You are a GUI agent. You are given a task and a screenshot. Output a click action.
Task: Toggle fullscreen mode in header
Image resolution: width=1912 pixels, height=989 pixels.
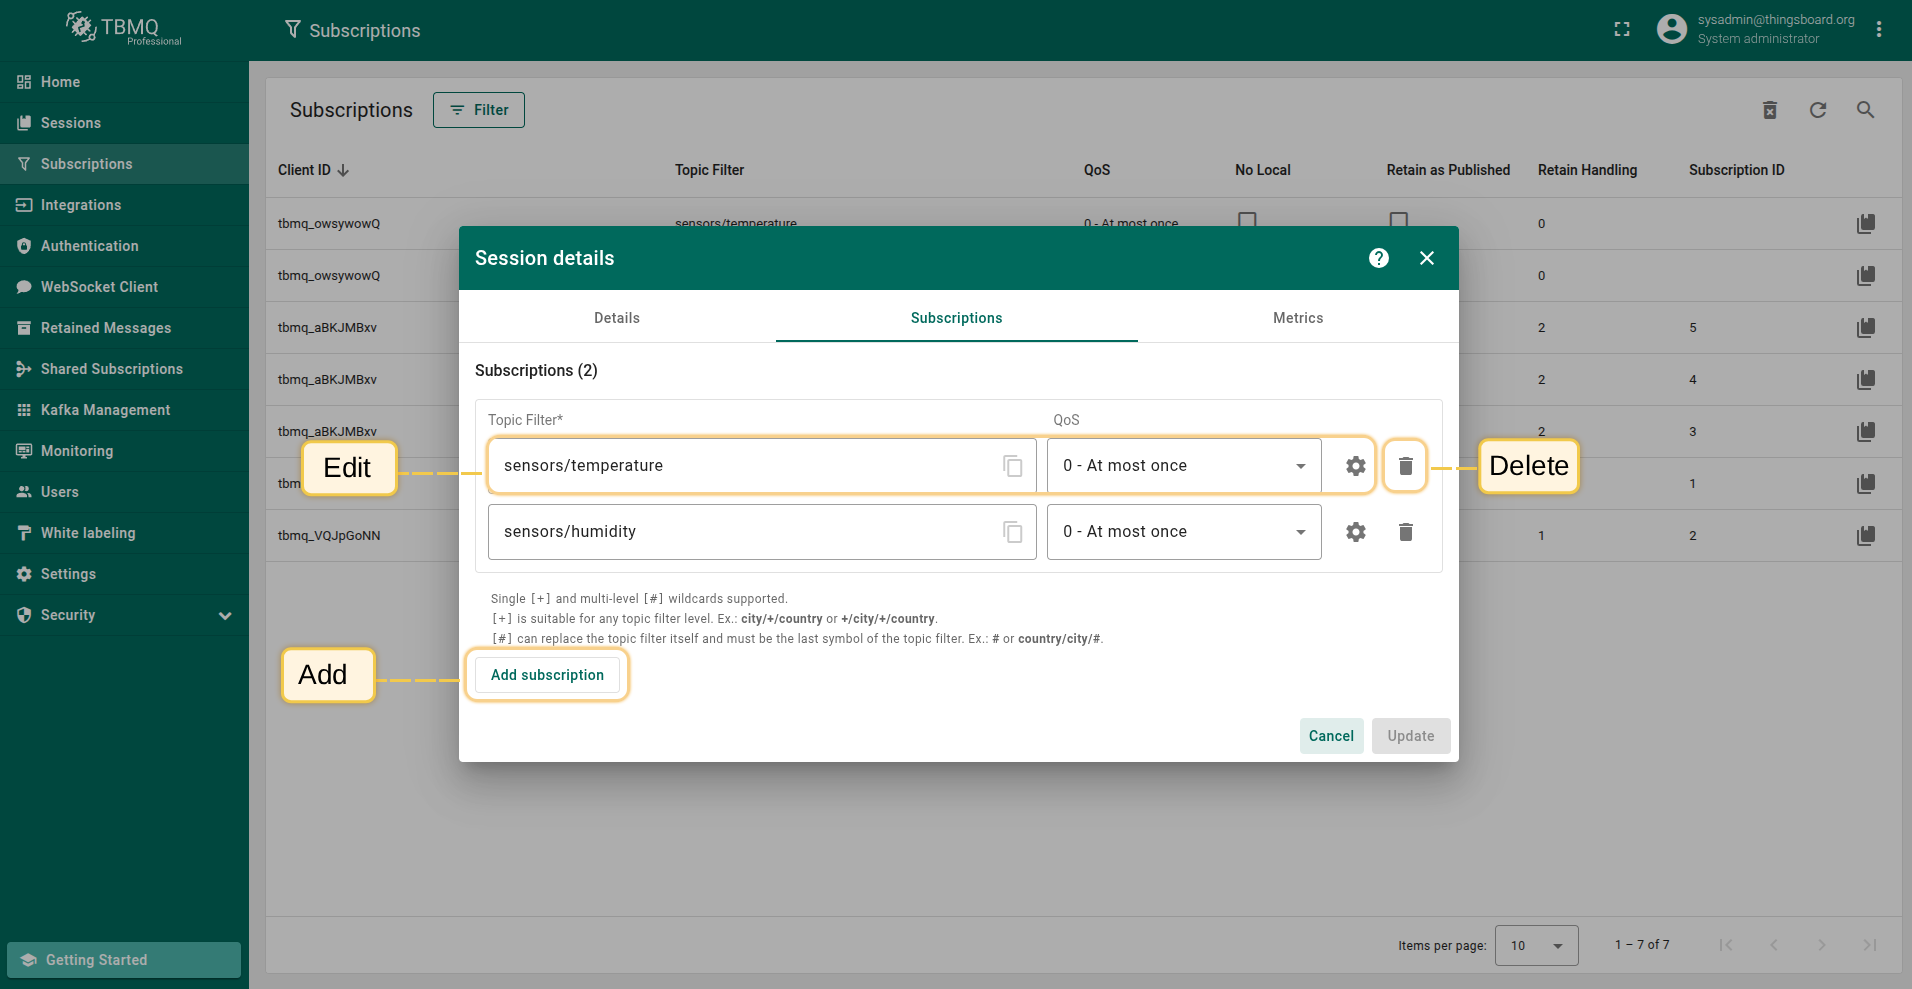click(x=1621, y=30)
